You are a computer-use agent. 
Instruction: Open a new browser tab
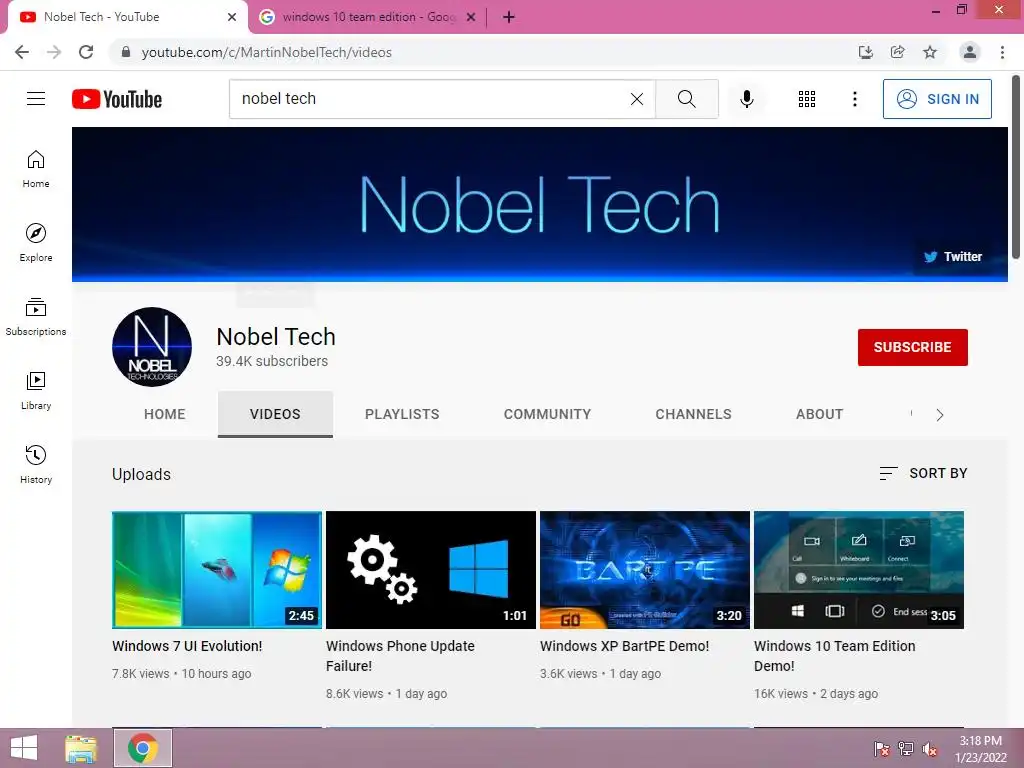pyautogui.click(x=509, y=17)
